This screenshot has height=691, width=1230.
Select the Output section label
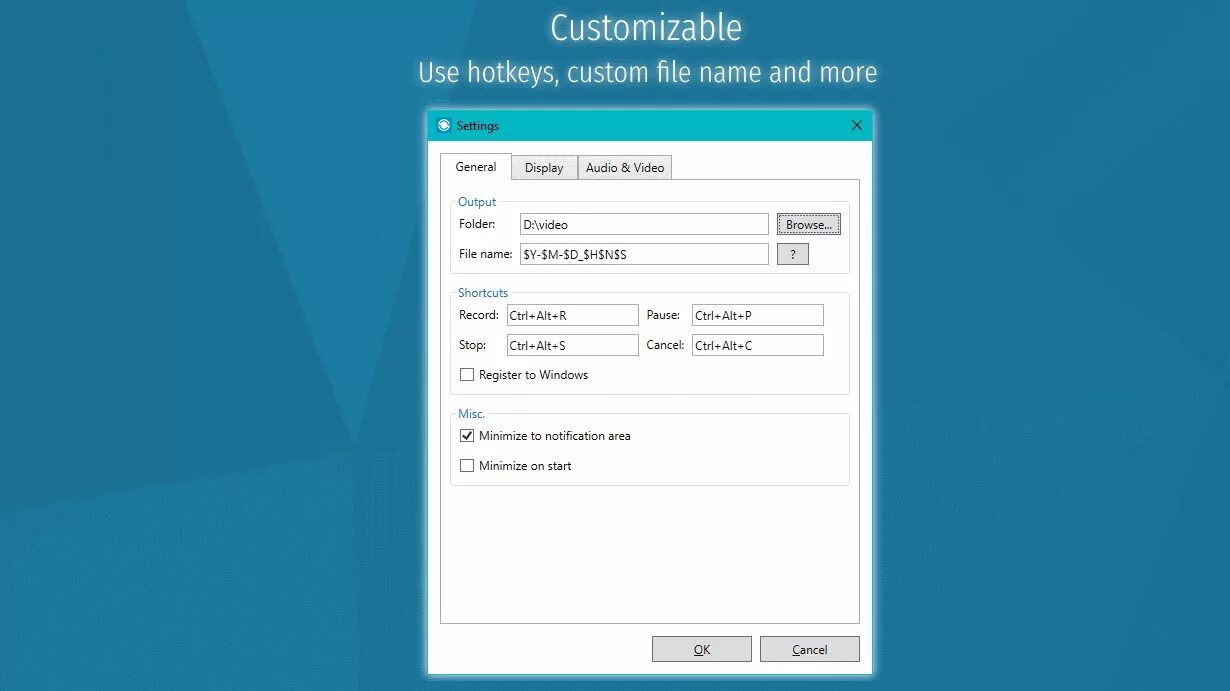[x=477, y=201]
